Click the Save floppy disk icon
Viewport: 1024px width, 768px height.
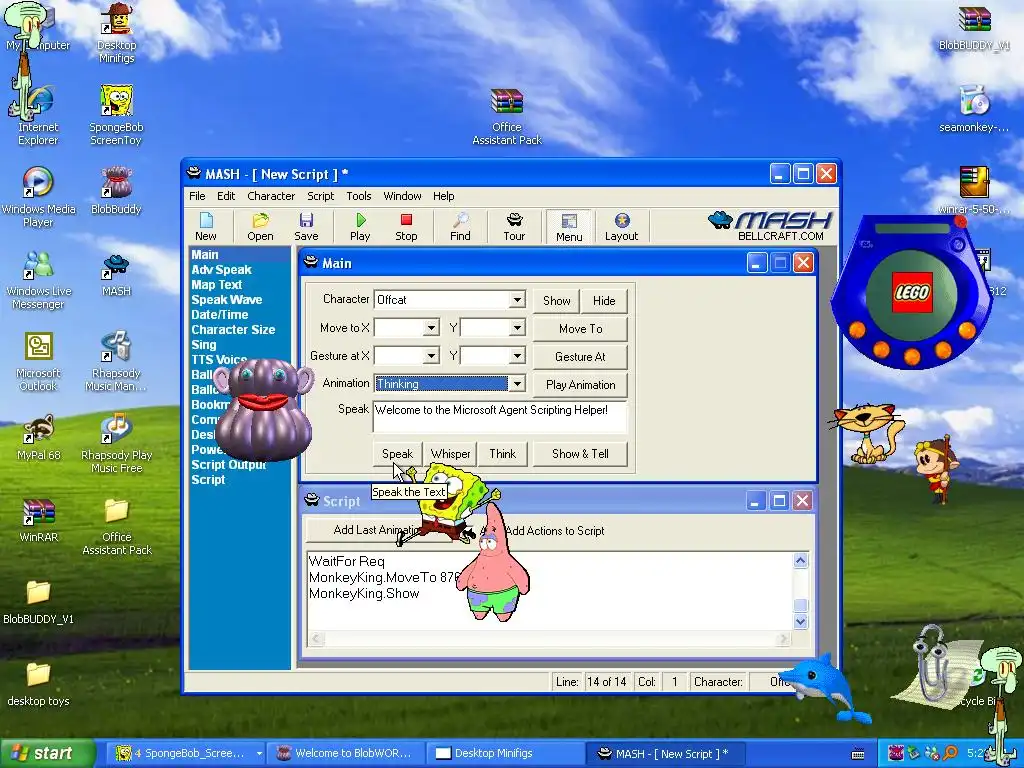point(306,227)
